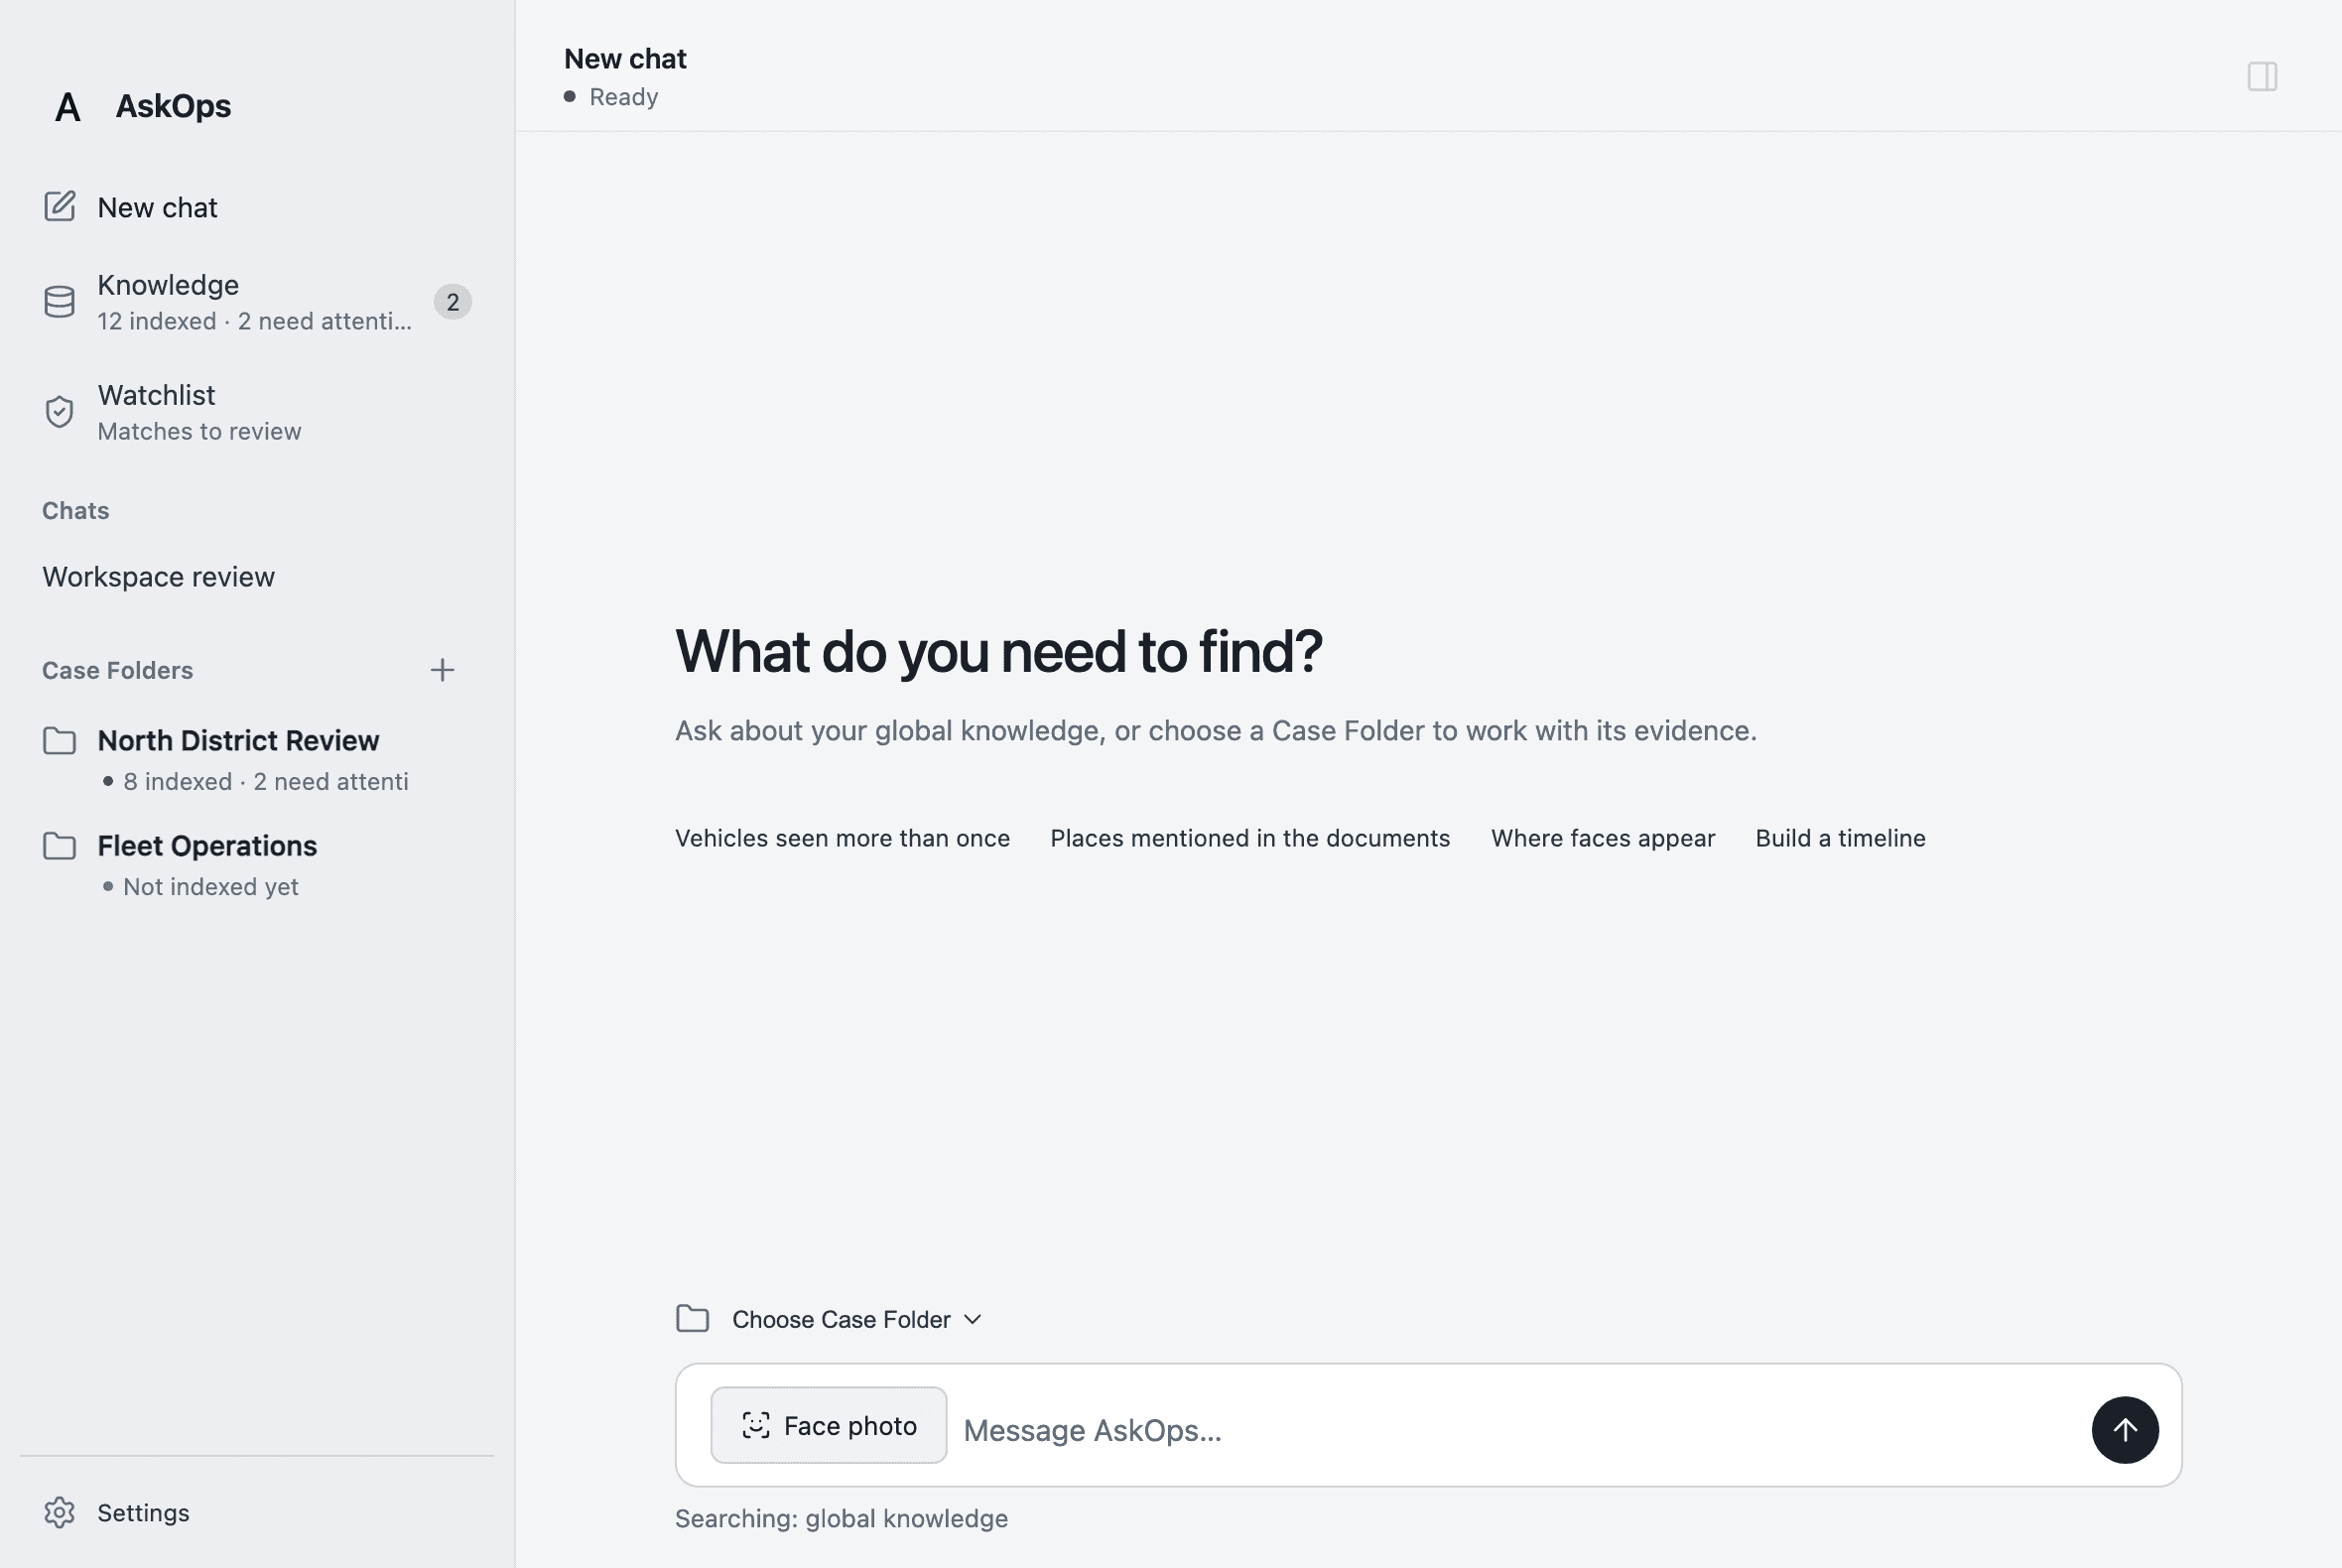Click the AskOps app name
The image size is (2342, 1568).
click(x=173, y=106)
